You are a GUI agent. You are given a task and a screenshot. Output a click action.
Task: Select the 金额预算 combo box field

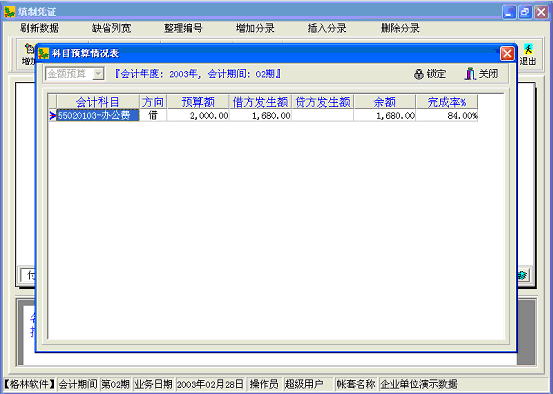tap(74, 74)
